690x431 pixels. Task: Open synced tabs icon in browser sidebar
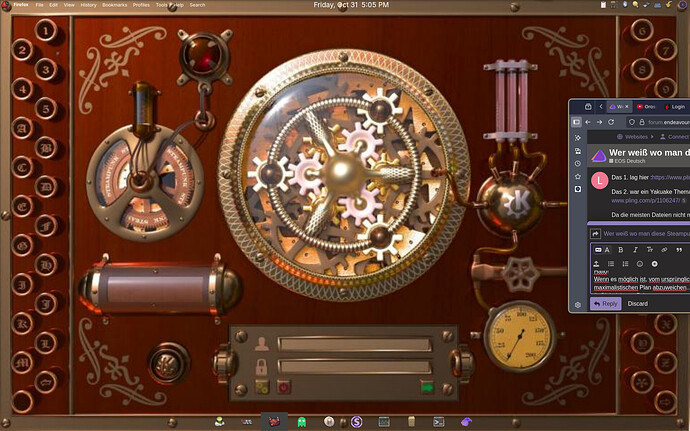[x=578, y=151]
